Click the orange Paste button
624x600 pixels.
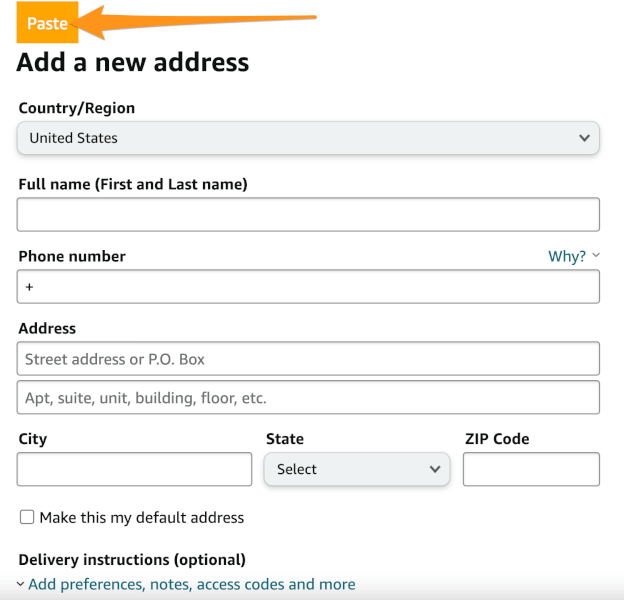coord(47,24)
